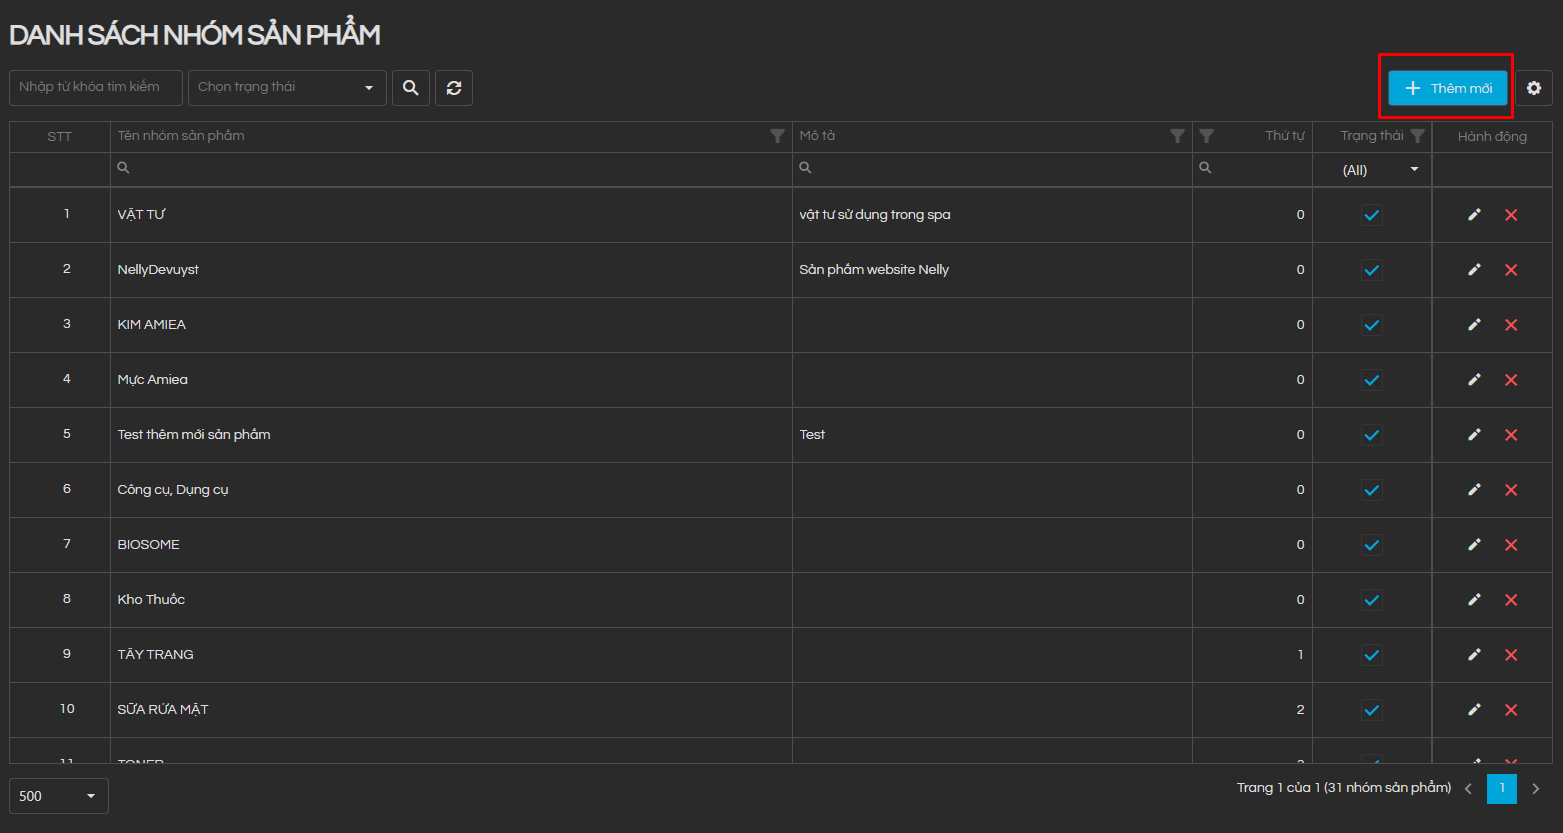
Task: Click pencil icon for KIM AMIEA row
Action: pyautogui.click(x=1474, y=325)
